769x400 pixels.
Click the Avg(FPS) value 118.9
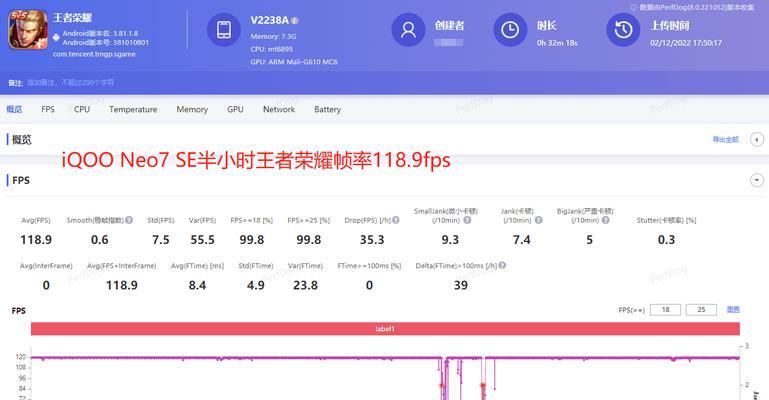(x=36, y=240)
